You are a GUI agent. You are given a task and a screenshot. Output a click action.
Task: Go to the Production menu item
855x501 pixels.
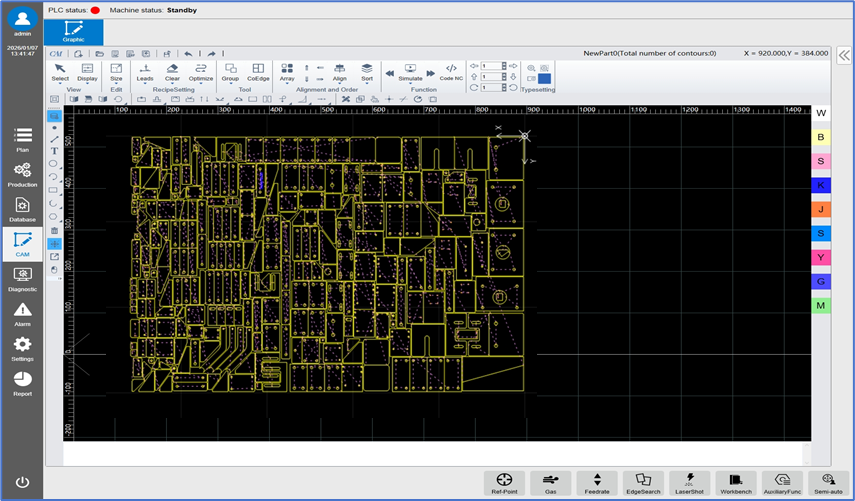tap(22, 175)
